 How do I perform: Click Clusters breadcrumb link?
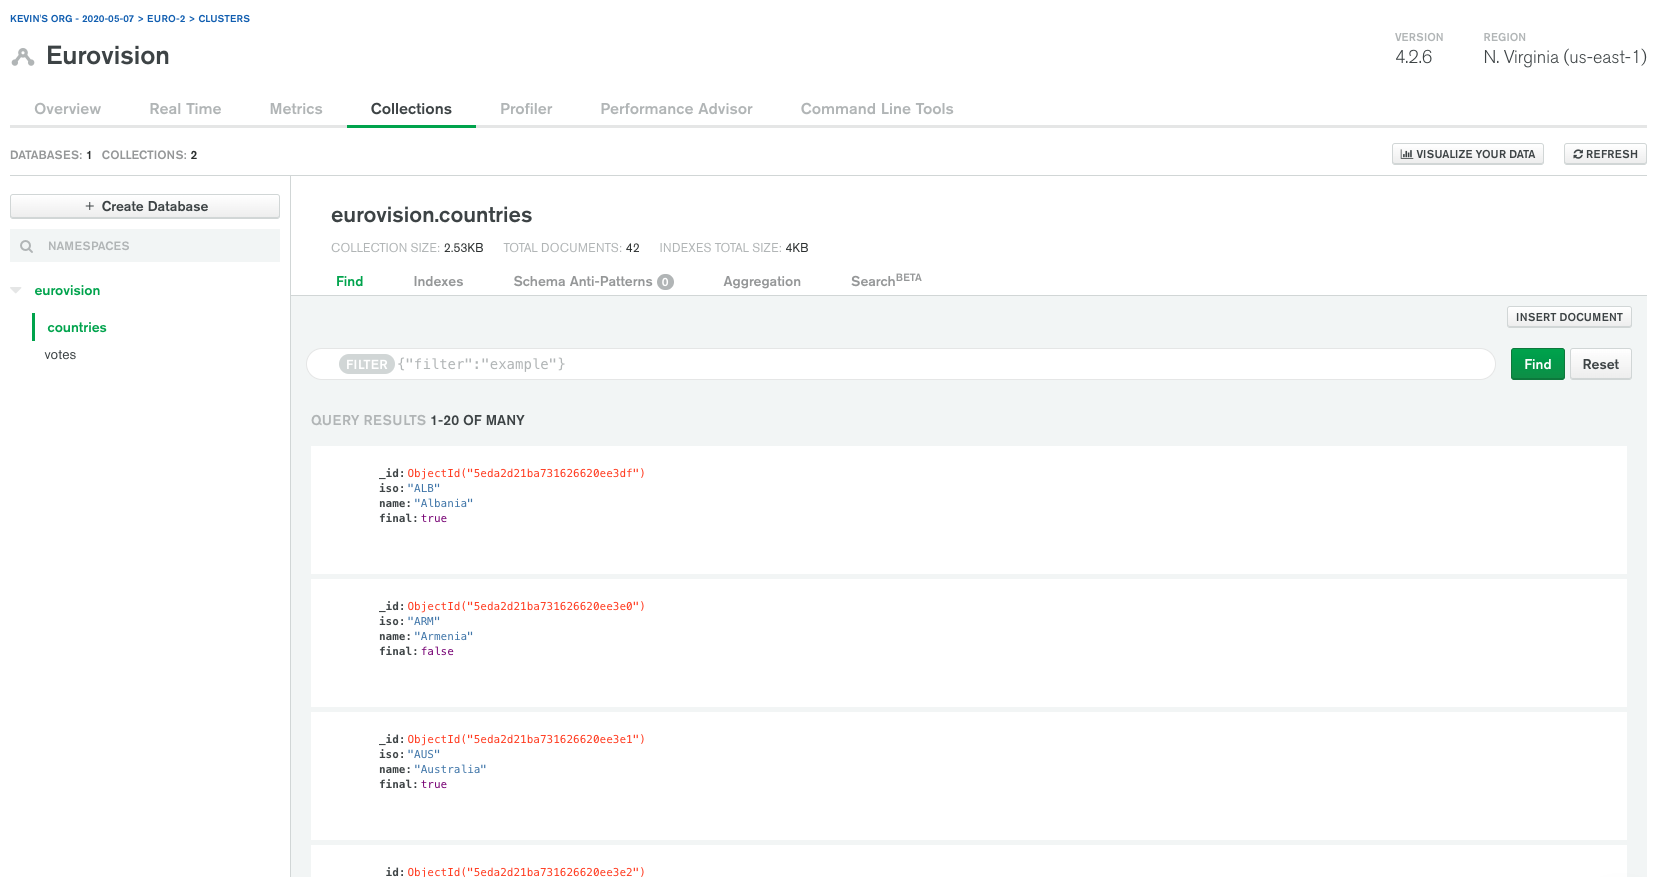[x=224, y=19]
